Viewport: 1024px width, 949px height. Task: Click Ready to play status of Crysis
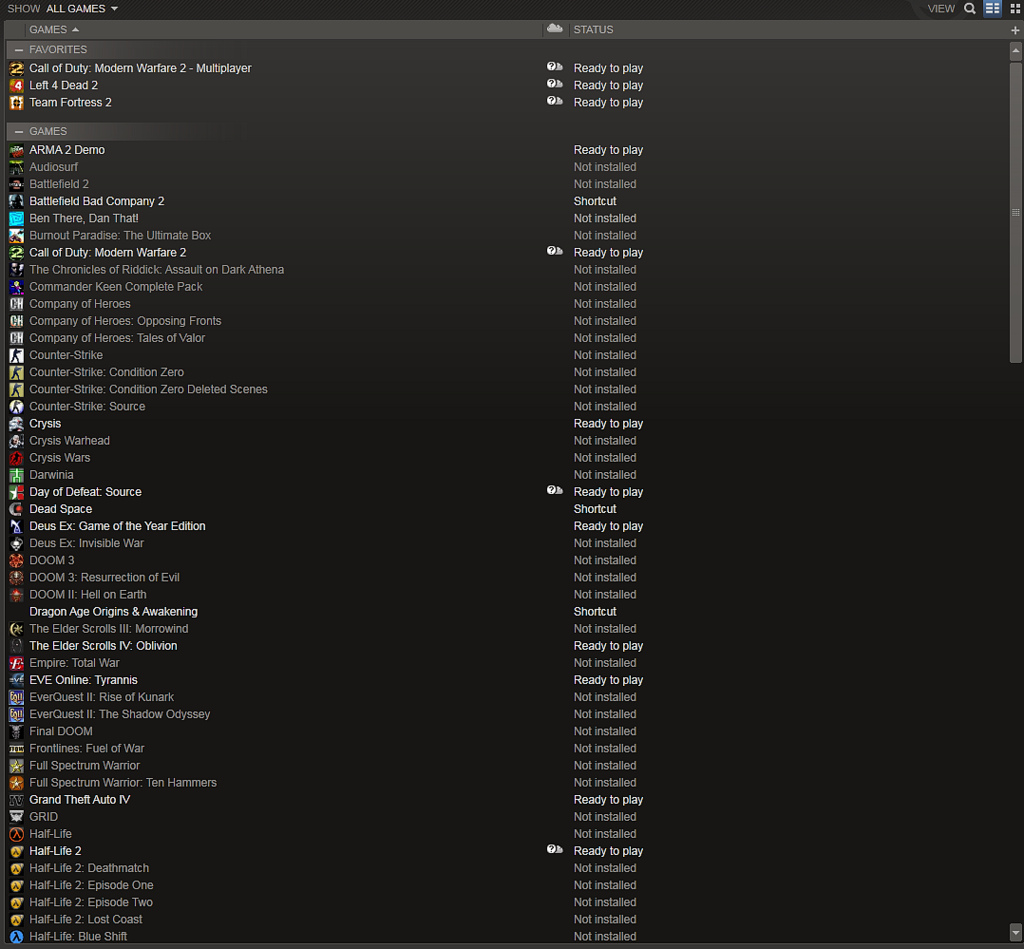click(608, 423)
